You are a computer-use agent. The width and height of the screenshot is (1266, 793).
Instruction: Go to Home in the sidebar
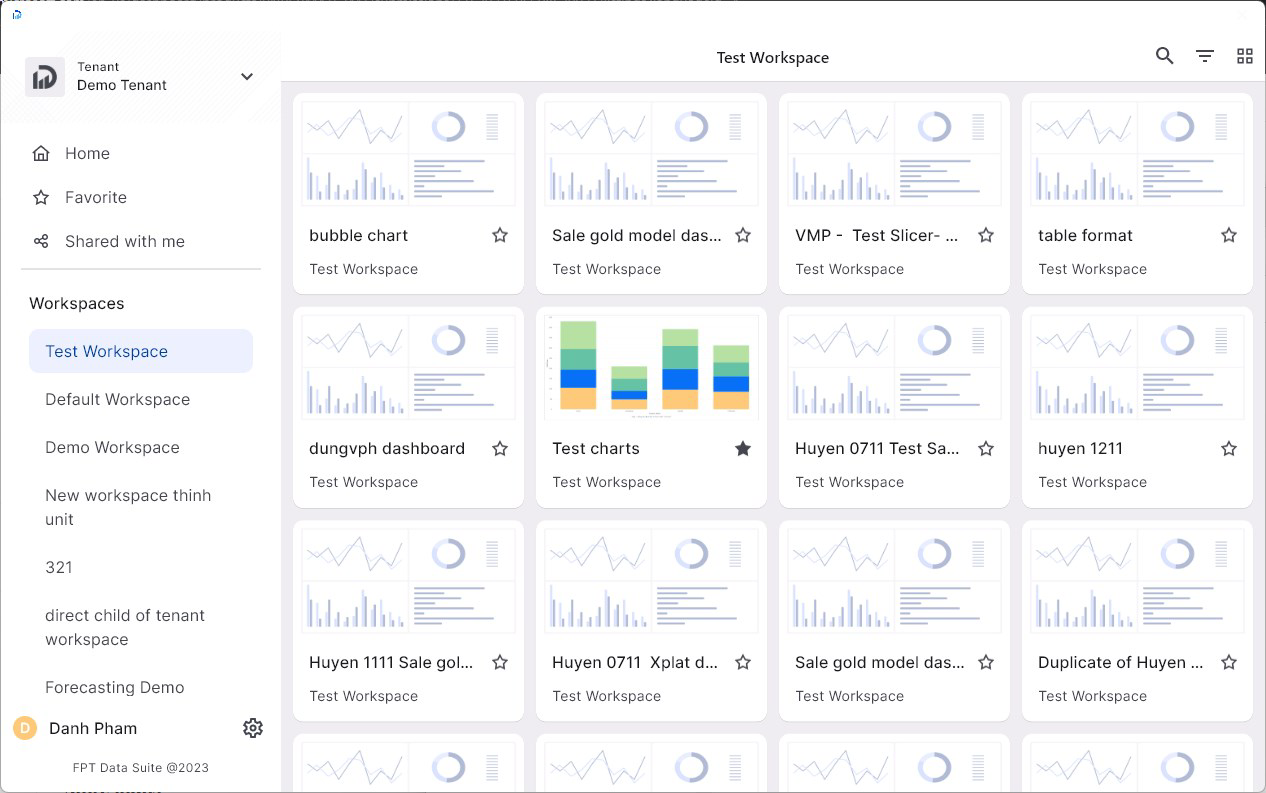pyautogui.click(x=141, y=153)
